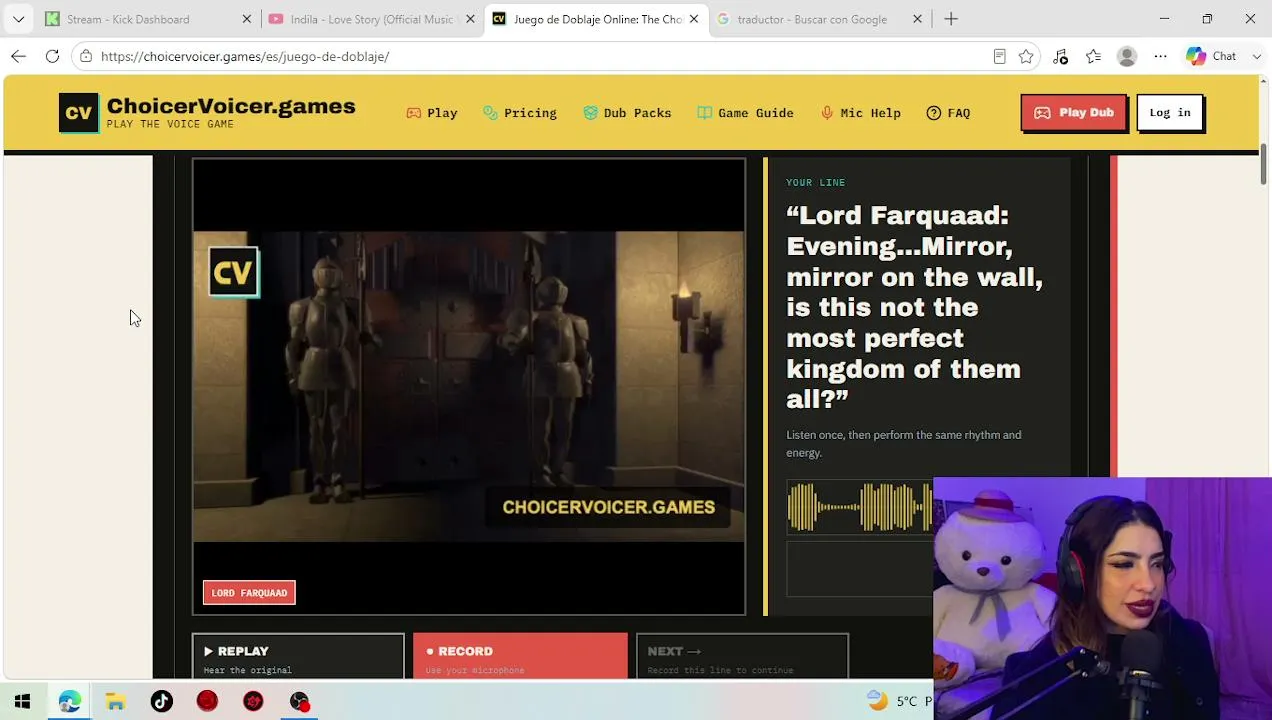View site information icon in address bar
The image size is (1272, 720).
pyautogui.click(x=86, y=56)
